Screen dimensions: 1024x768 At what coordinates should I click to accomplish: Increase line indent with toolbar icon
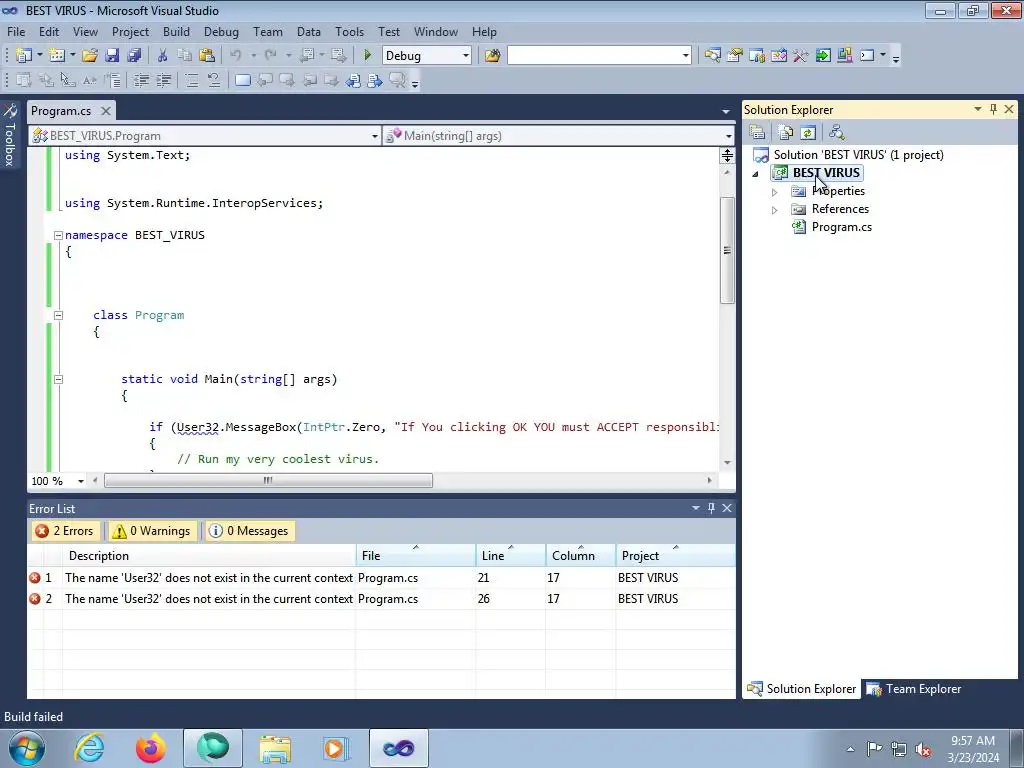tap(163, 80)
